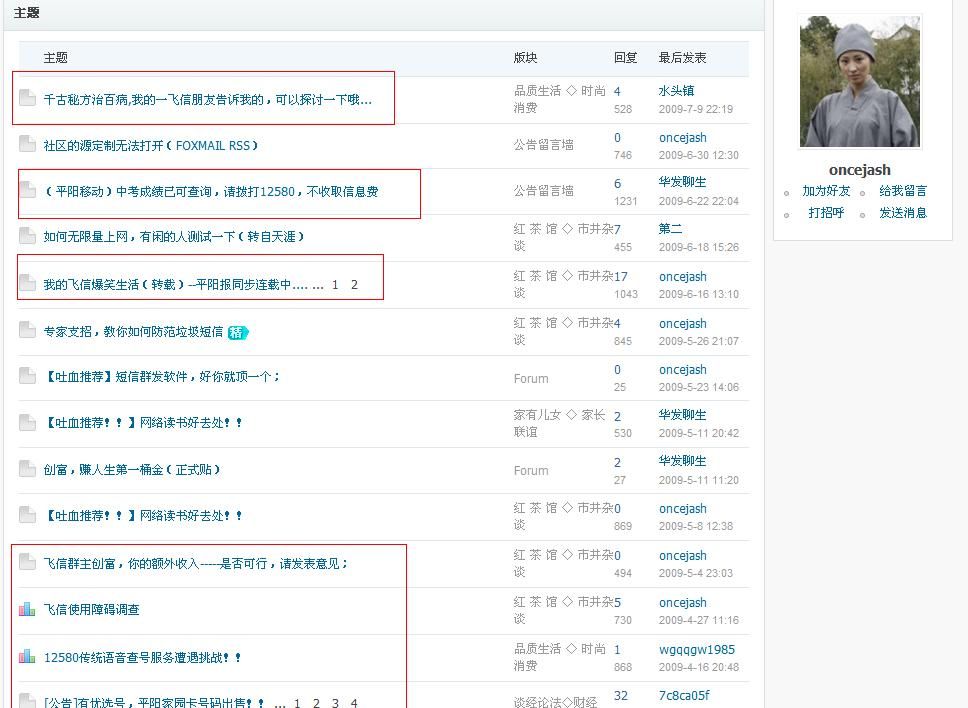
Task: Open thread 短信群发软件，好你就顶一个
Action: point(161,377)
